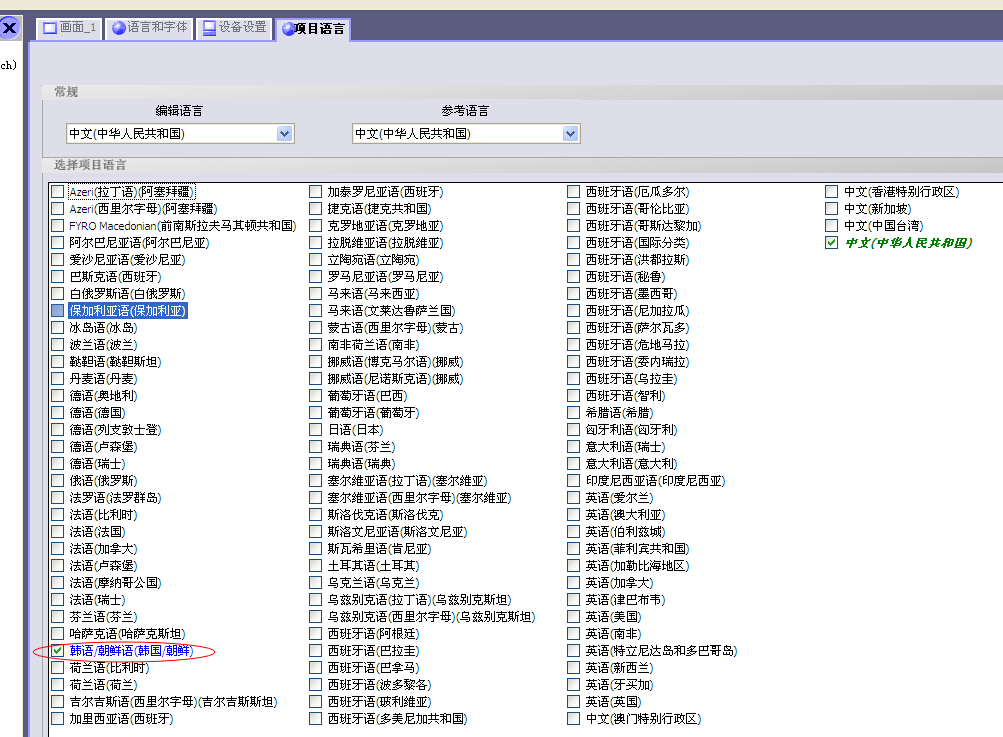This screenshot has width=1003, height=737.
Task: Select the 冰岛语(冰岛) text row
Action: click(103, 328)
